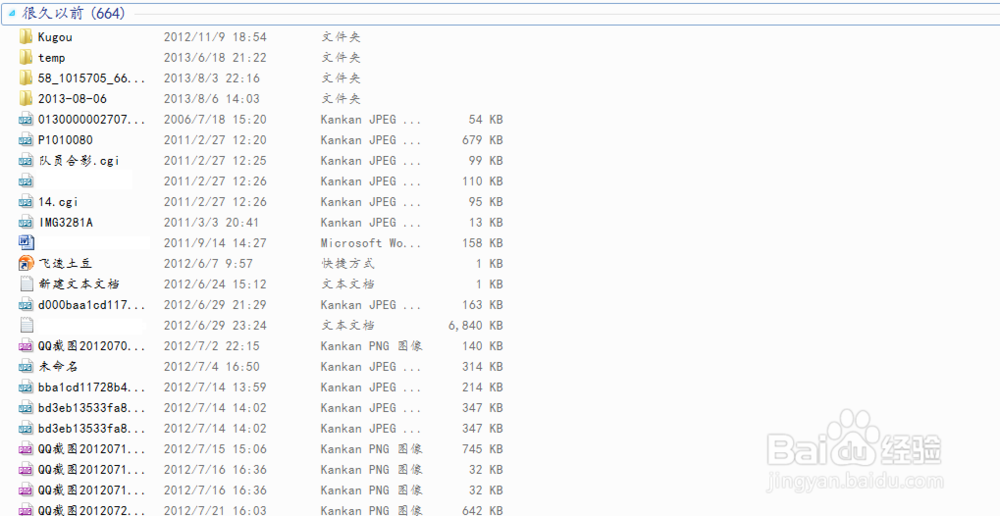This screenshot has width=1000, height=516.
Task: Click the date 2012/6/29 23:24
Action: [x=215, y=325]
